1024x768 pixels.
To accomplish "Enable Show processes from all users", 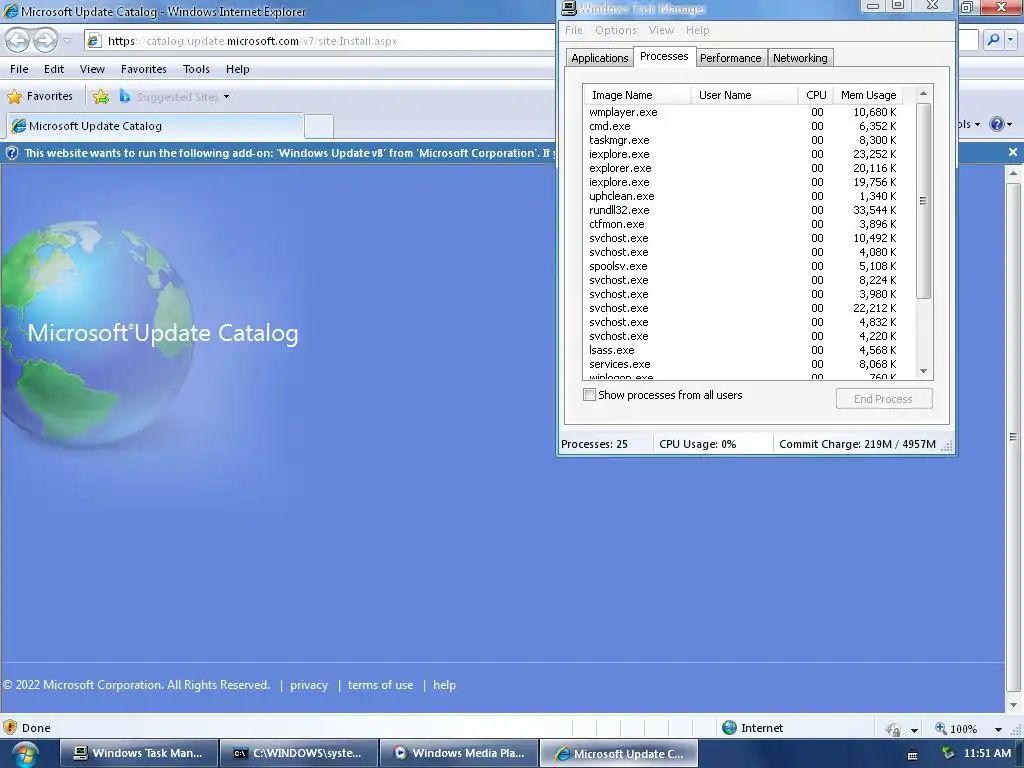I will [589, 395].
